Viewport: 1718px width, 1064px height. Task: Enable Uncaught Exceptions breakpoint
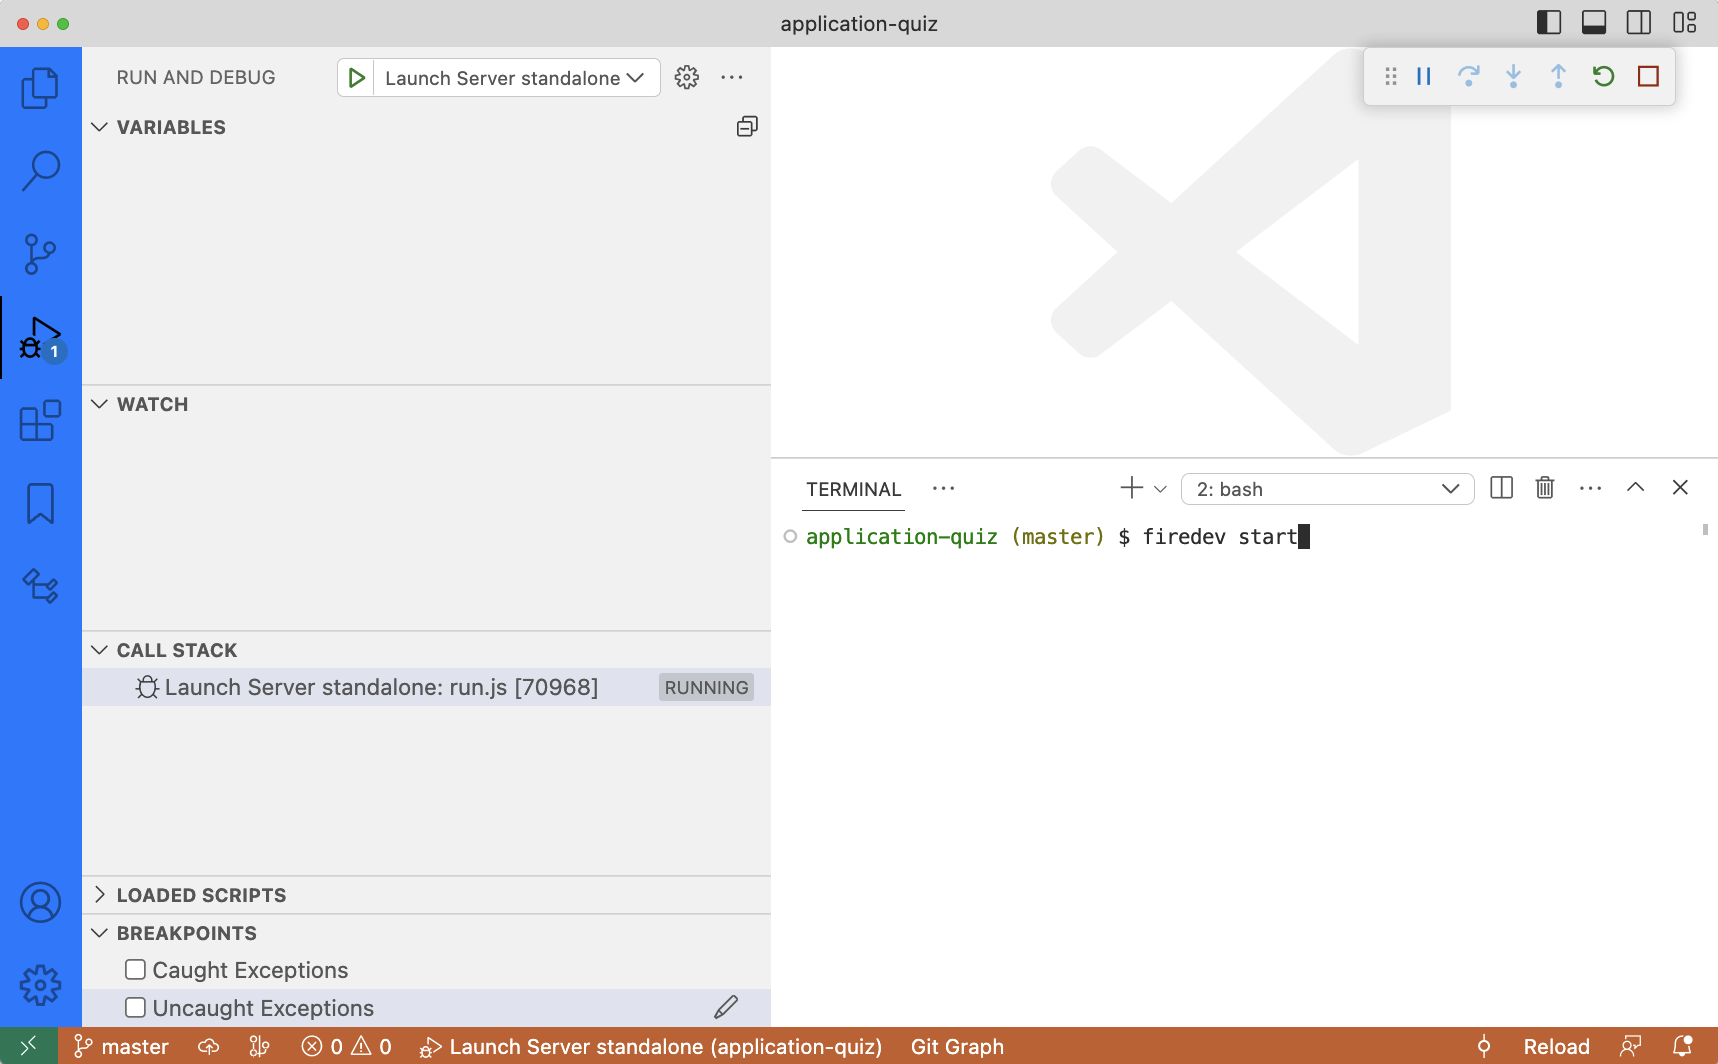(x=135, y=1007)
